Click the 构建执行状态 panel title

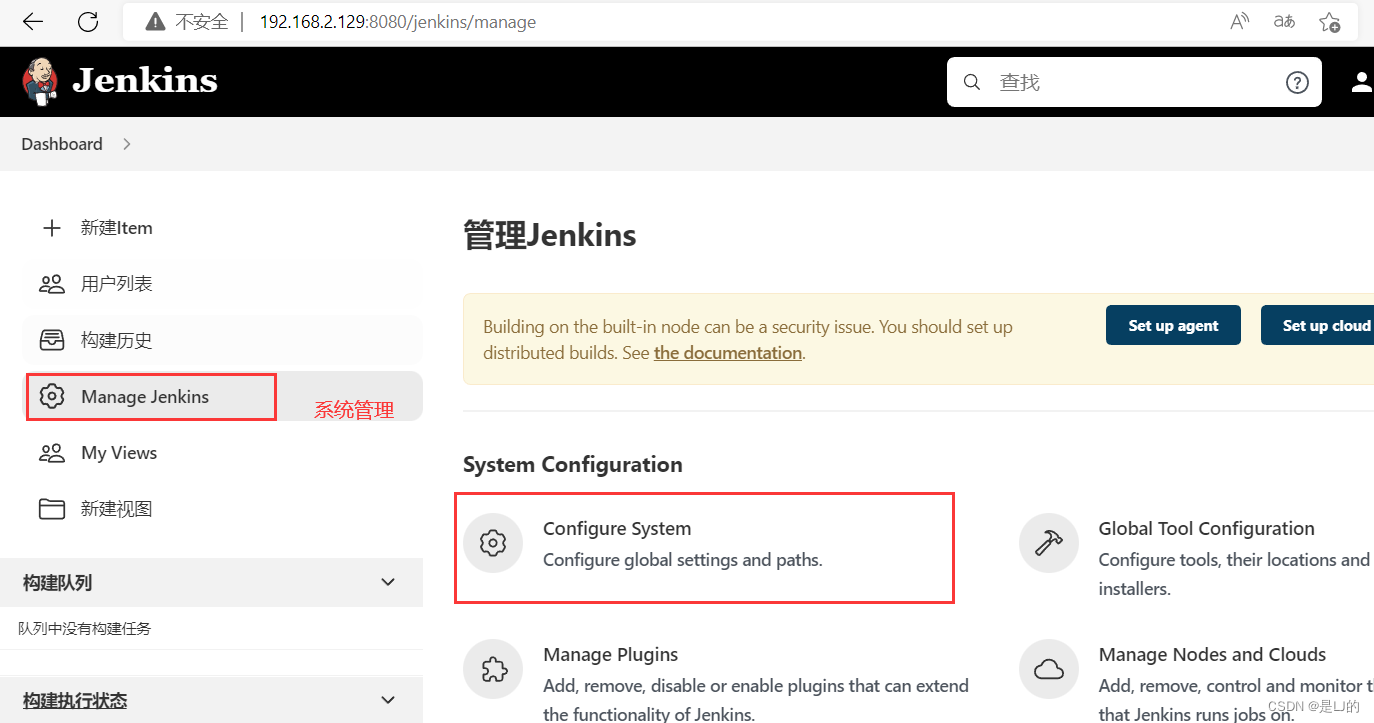pyautogui.click(x=75, y=700)
